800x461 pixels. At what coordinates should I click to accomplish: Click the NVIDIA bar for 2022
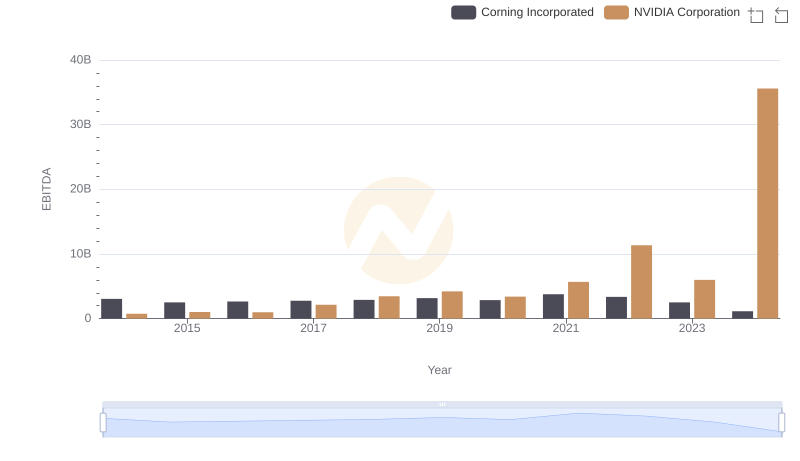641,282
